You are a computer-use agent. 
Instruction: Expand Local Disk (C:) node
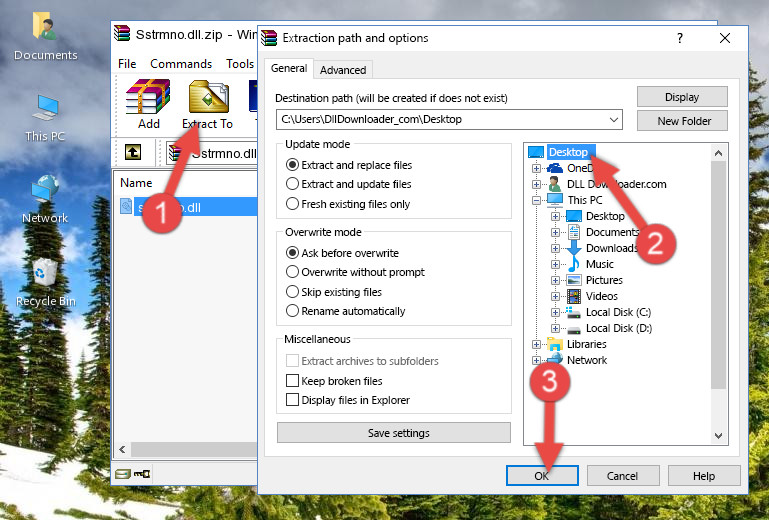tap(555, 312)
